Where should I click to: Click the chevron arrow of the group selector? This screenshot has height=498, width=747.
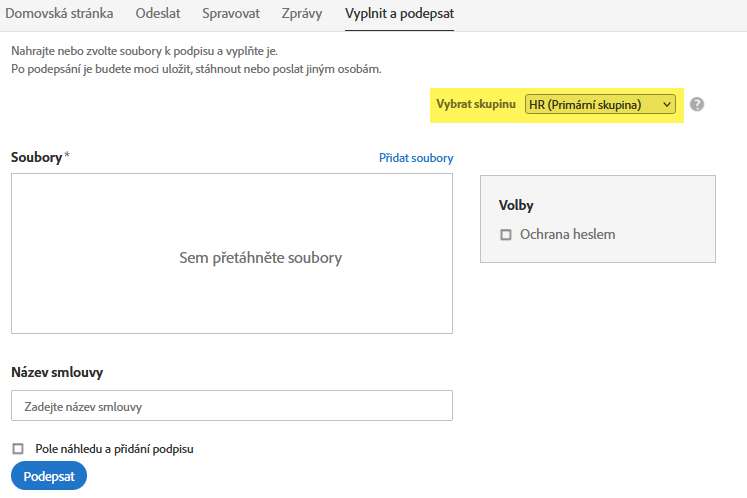tap(668, 104)
